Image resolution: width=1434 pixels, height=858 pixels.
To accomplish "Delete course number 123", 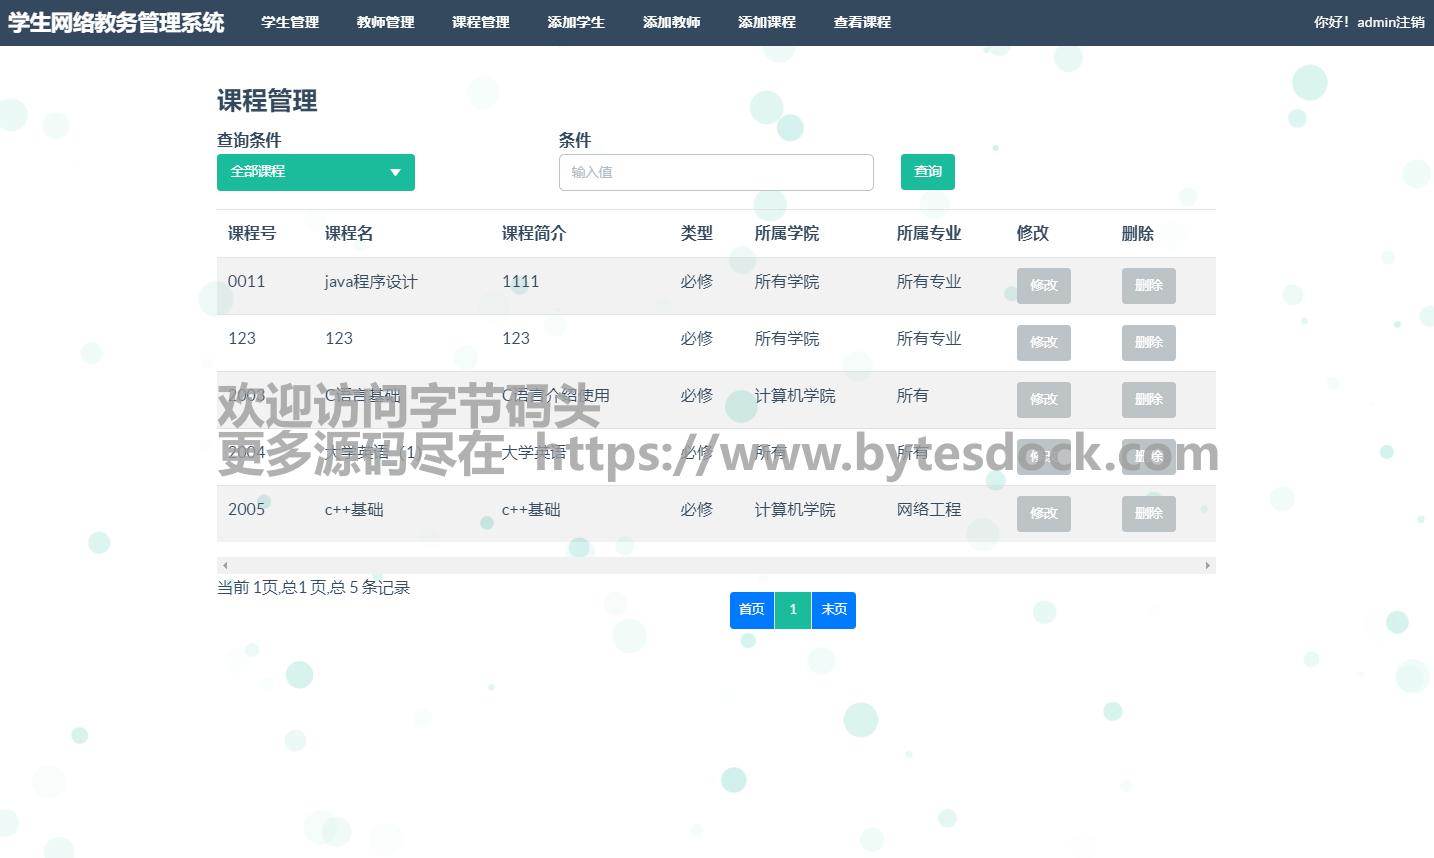I will point(1148,343).
